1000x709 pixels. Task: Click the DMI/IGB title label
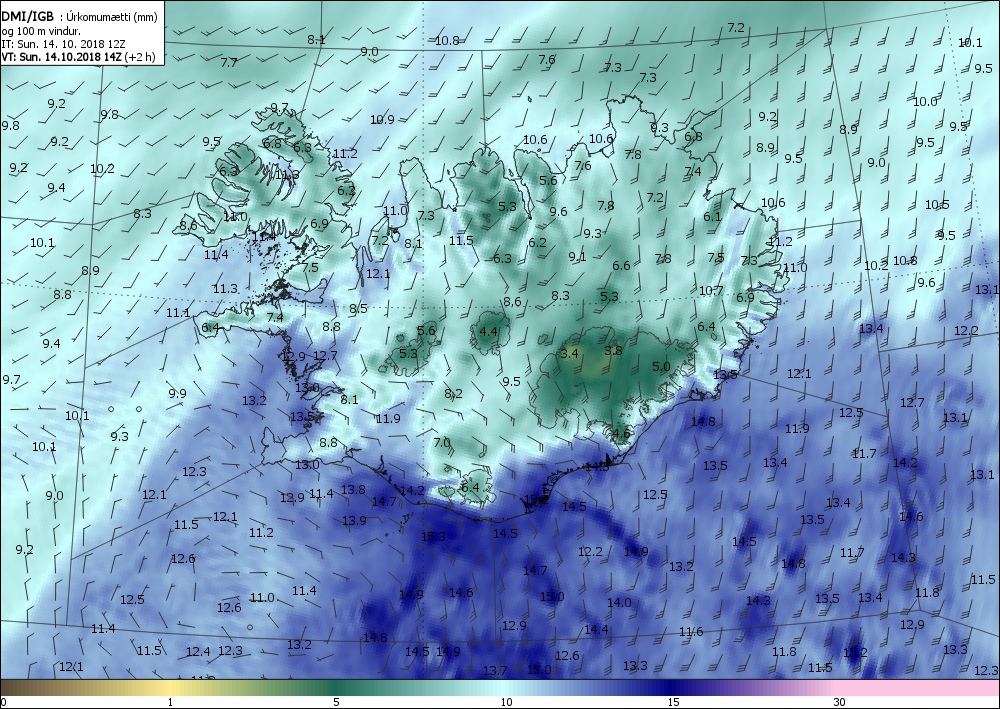27,17
